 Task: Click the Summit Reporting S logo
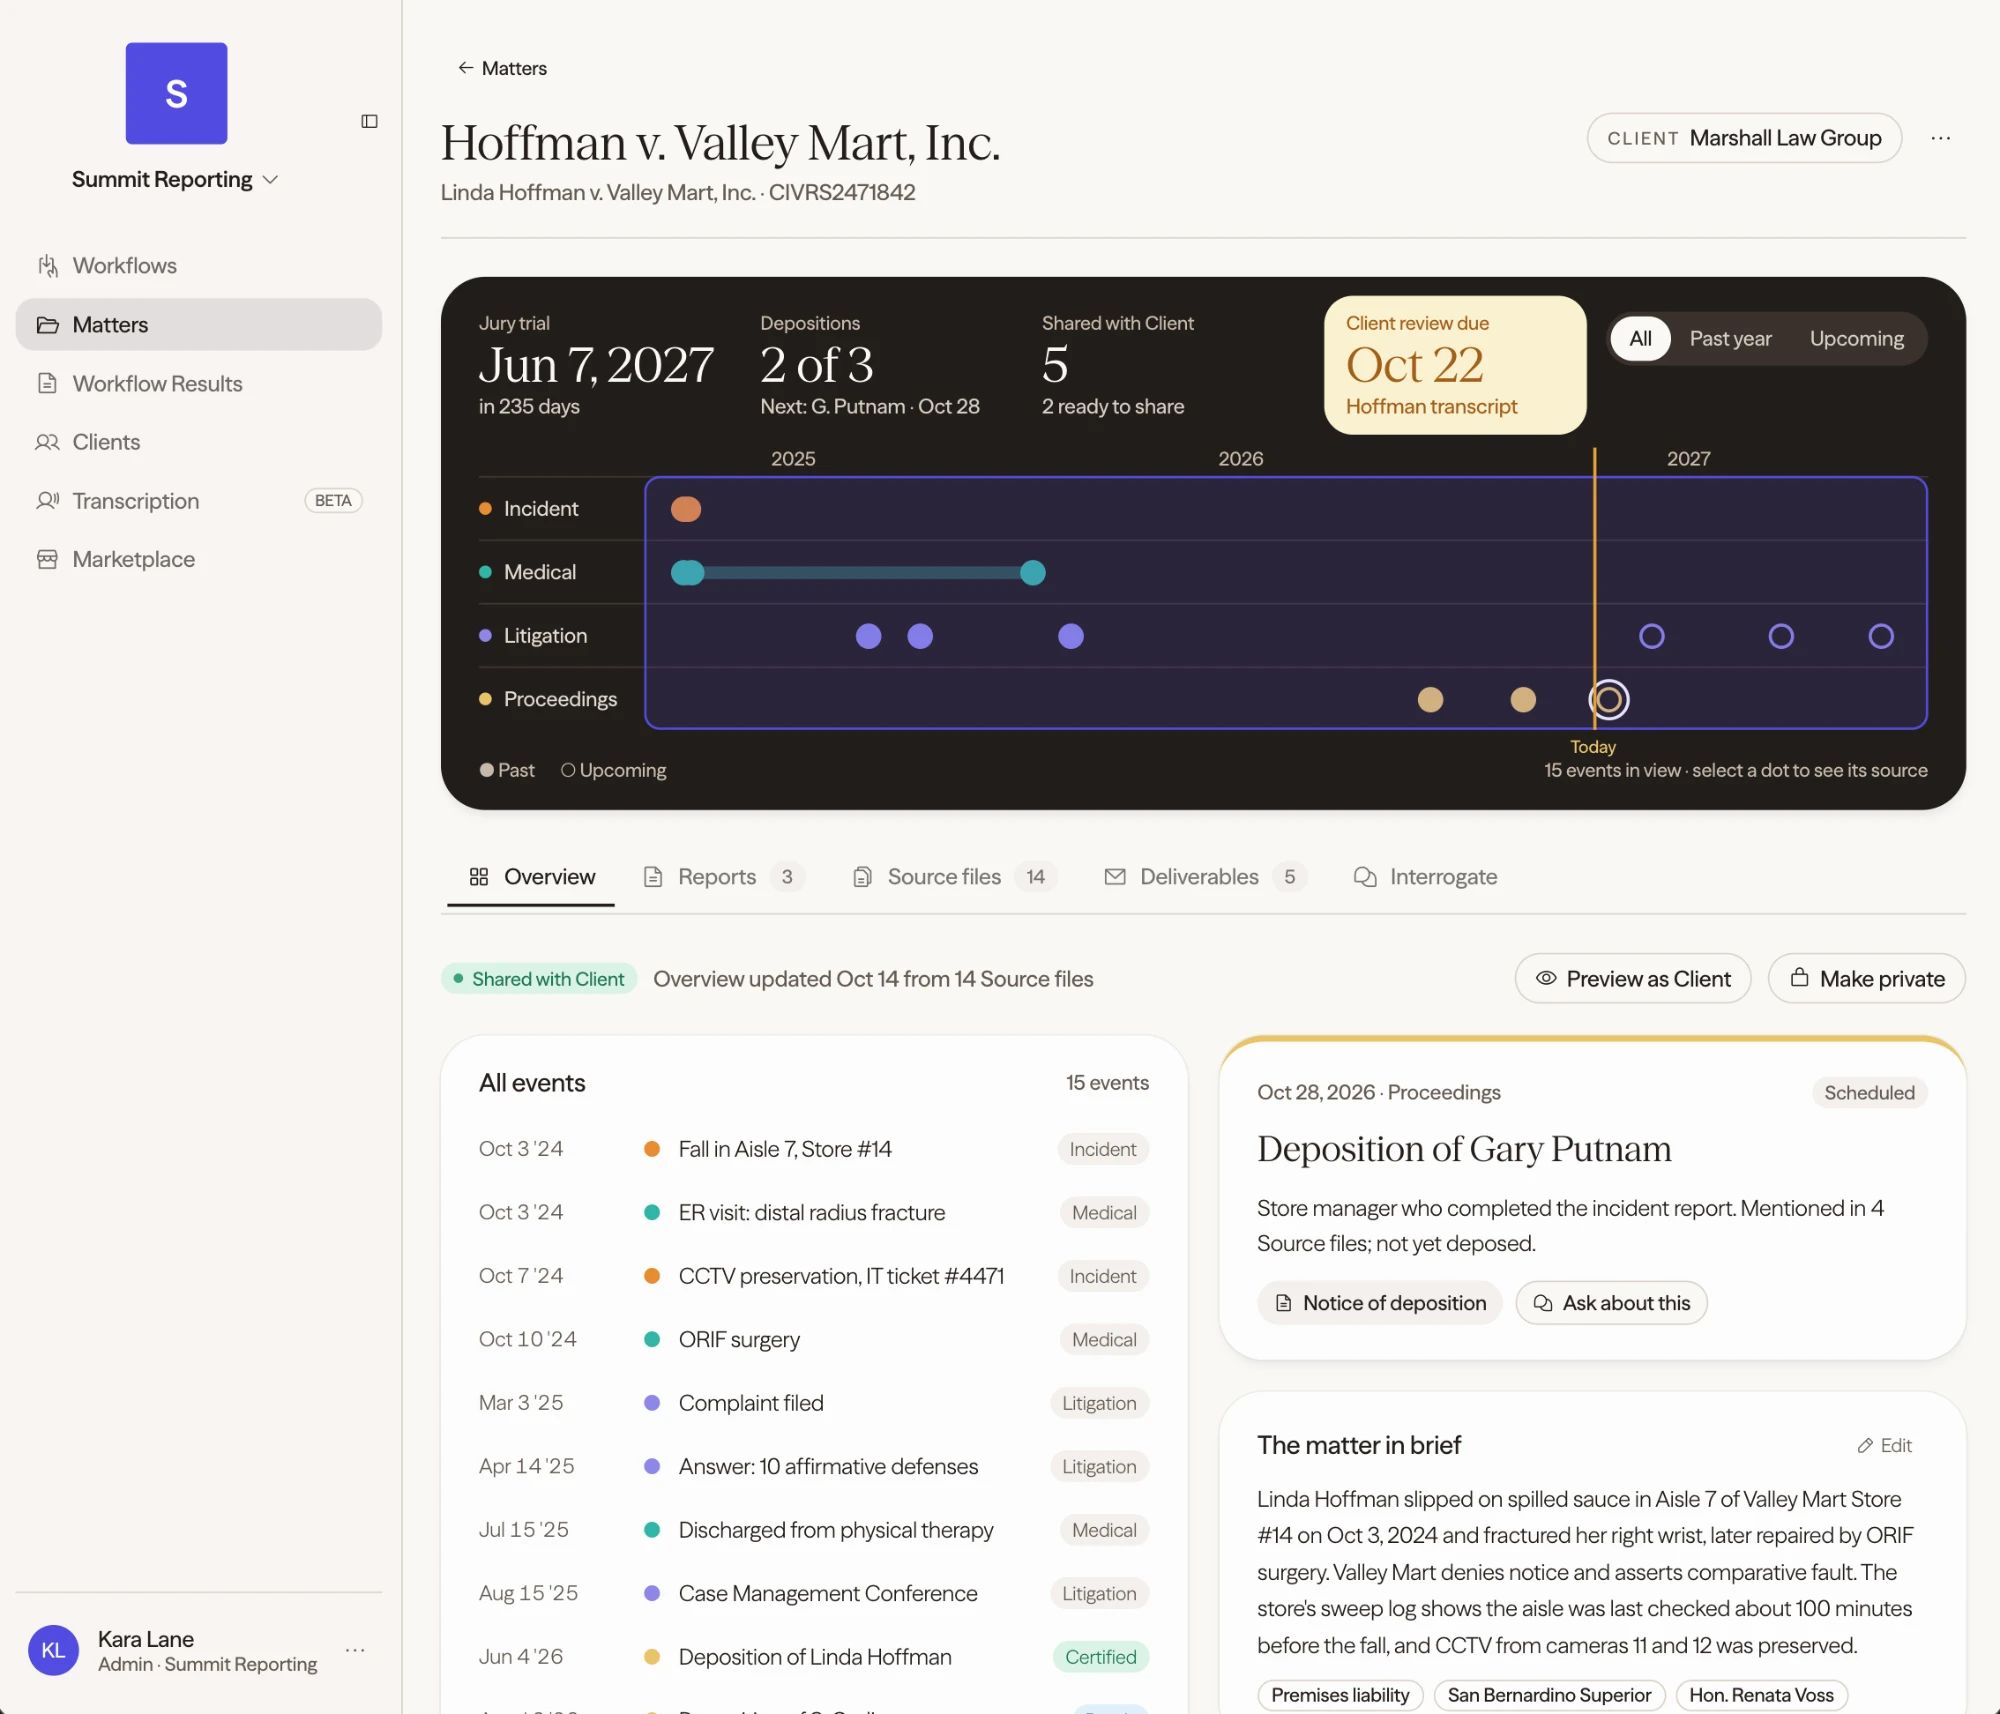(176, 93)
